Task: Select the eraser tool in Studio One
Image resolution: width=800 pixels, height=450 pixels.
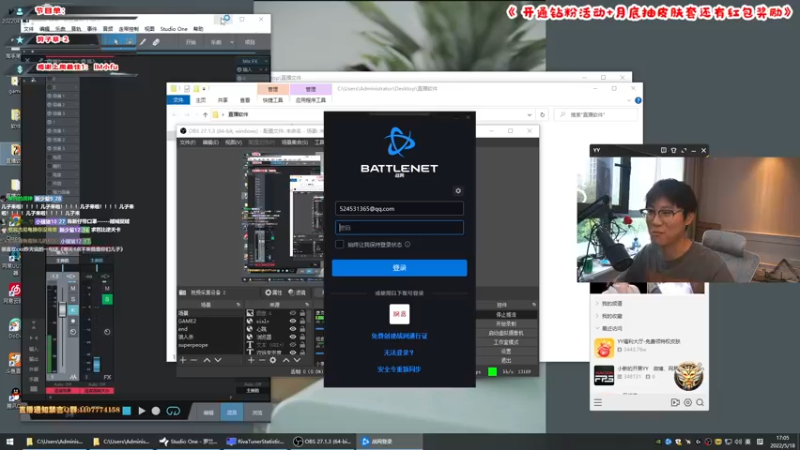Action: tap(156, 42)
